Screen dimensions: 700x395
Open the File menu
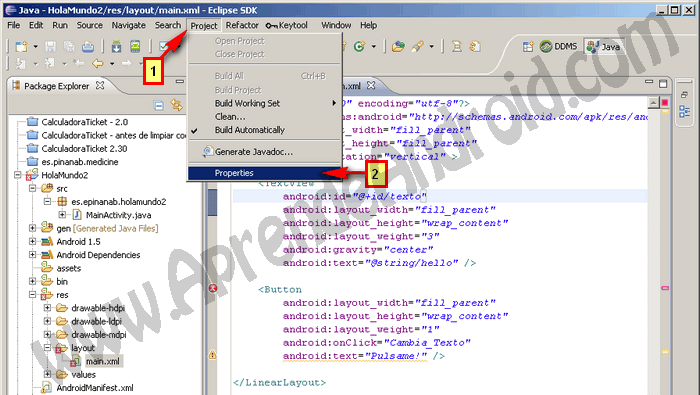coord(14,25)
